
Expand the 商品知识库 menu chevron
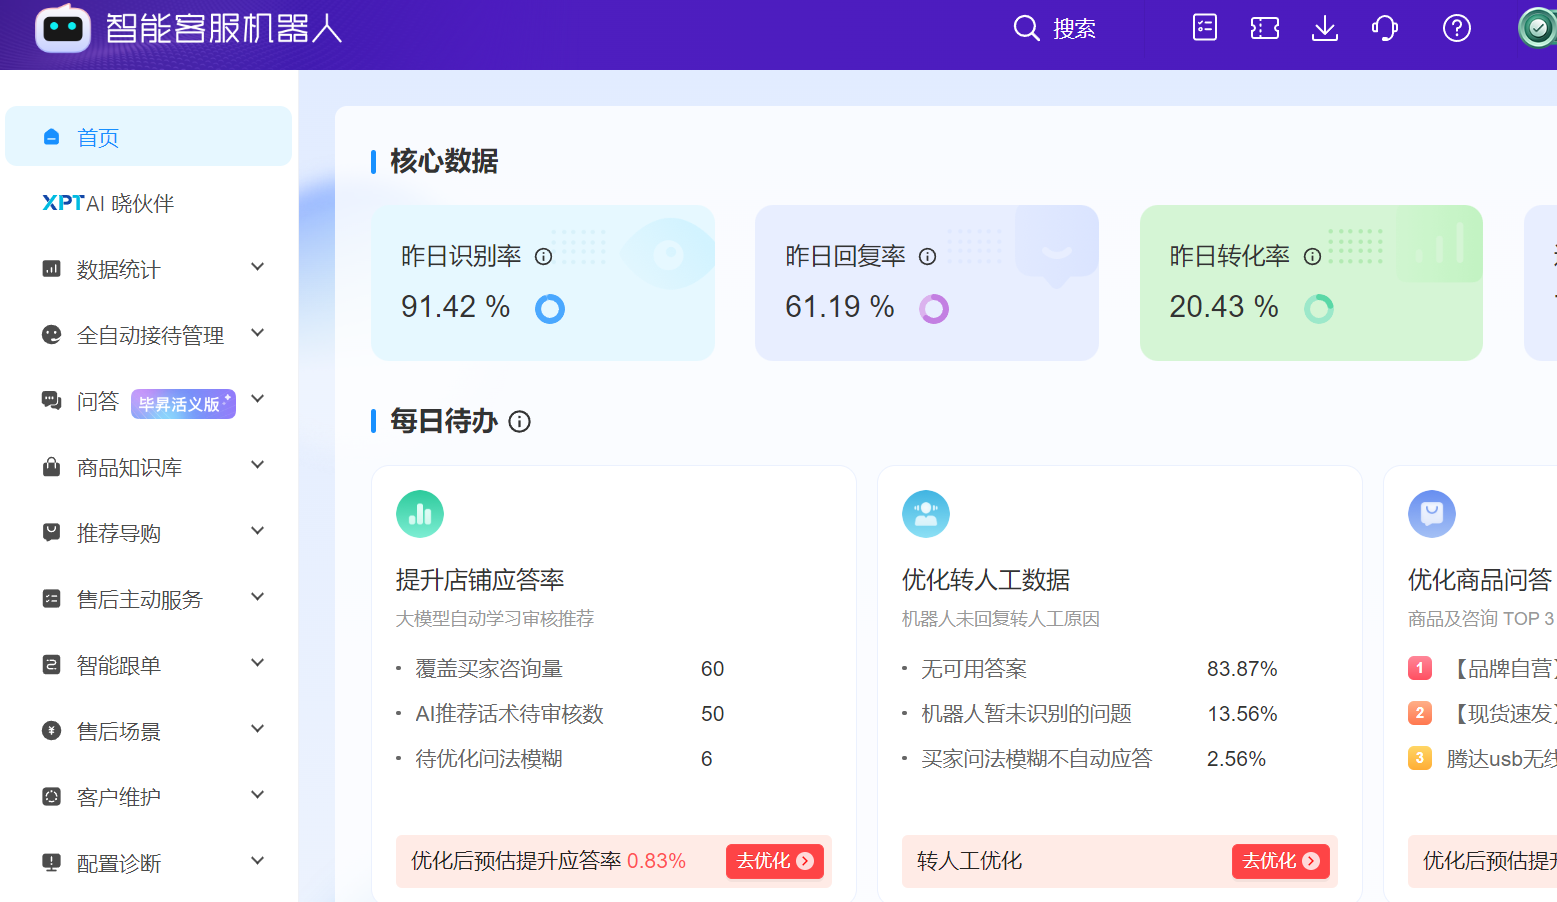pos(258,465)
